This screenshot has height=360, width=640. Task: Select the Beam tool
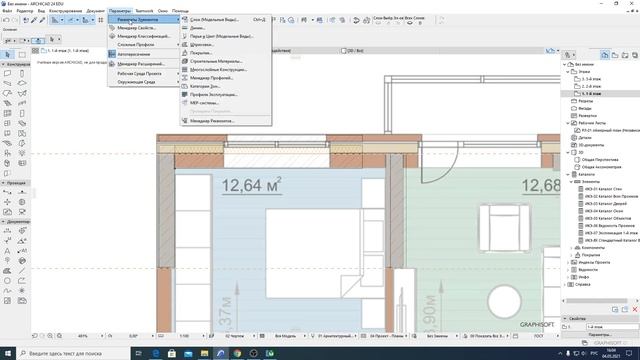[7, 83]
